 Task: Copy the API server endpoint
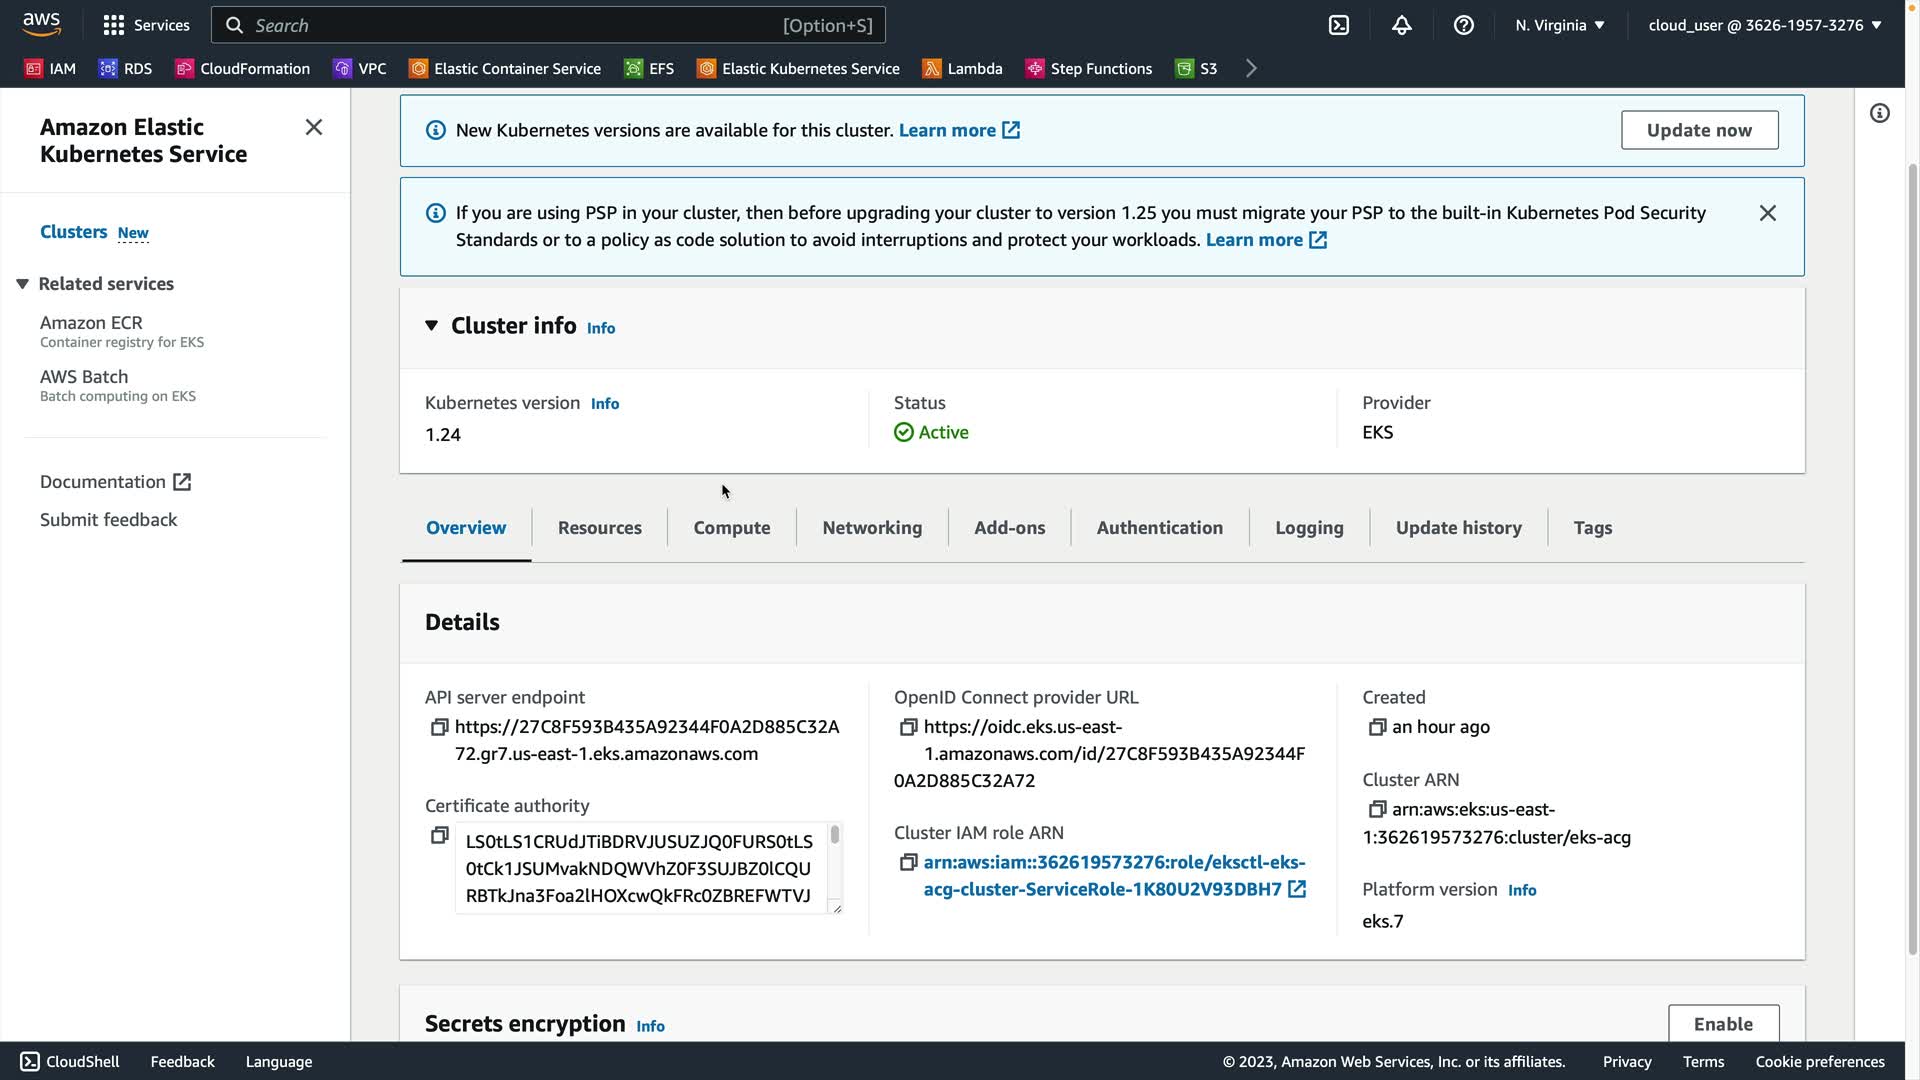coord(439,727)
